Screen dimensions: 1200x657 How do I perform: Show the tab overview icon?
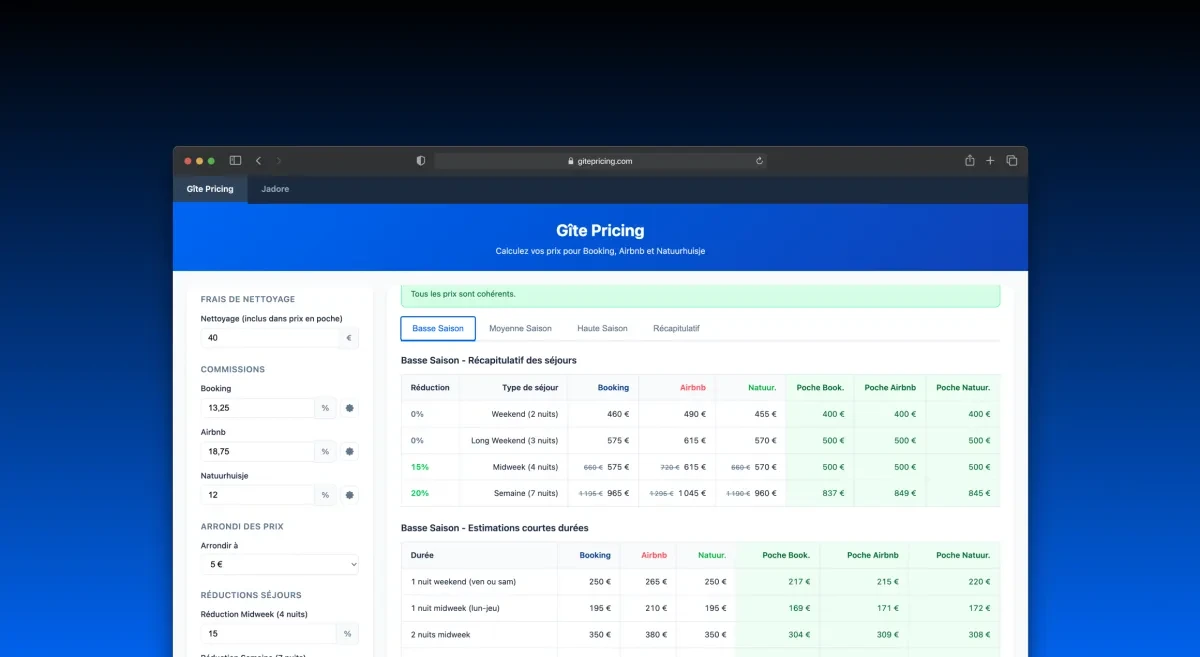(x=1011, y=160)
